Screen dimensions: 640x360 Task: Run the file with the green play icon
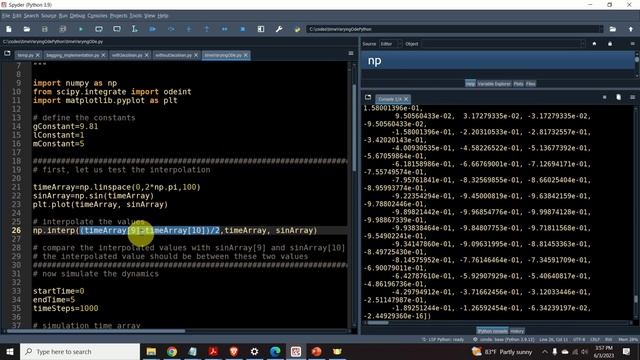tap(81, 29)
